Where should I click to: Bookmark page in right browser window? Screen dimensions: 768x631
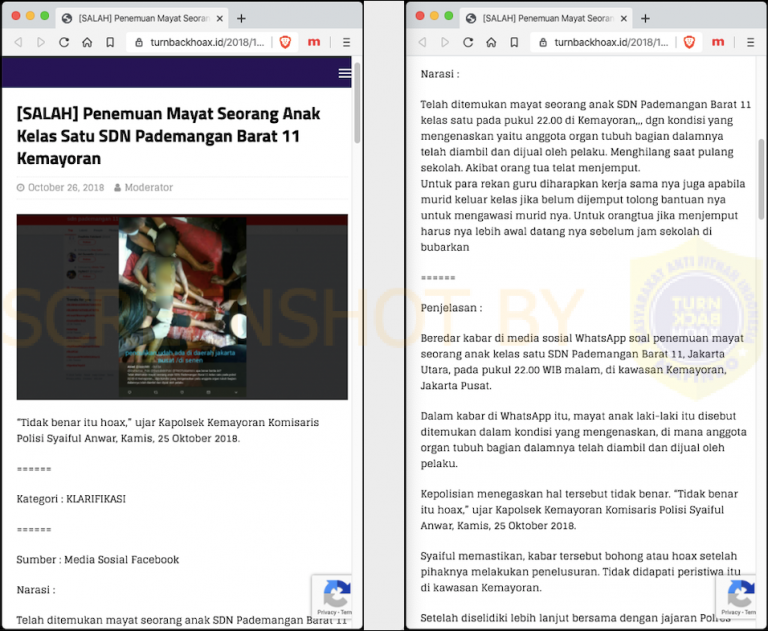(514, 43)
